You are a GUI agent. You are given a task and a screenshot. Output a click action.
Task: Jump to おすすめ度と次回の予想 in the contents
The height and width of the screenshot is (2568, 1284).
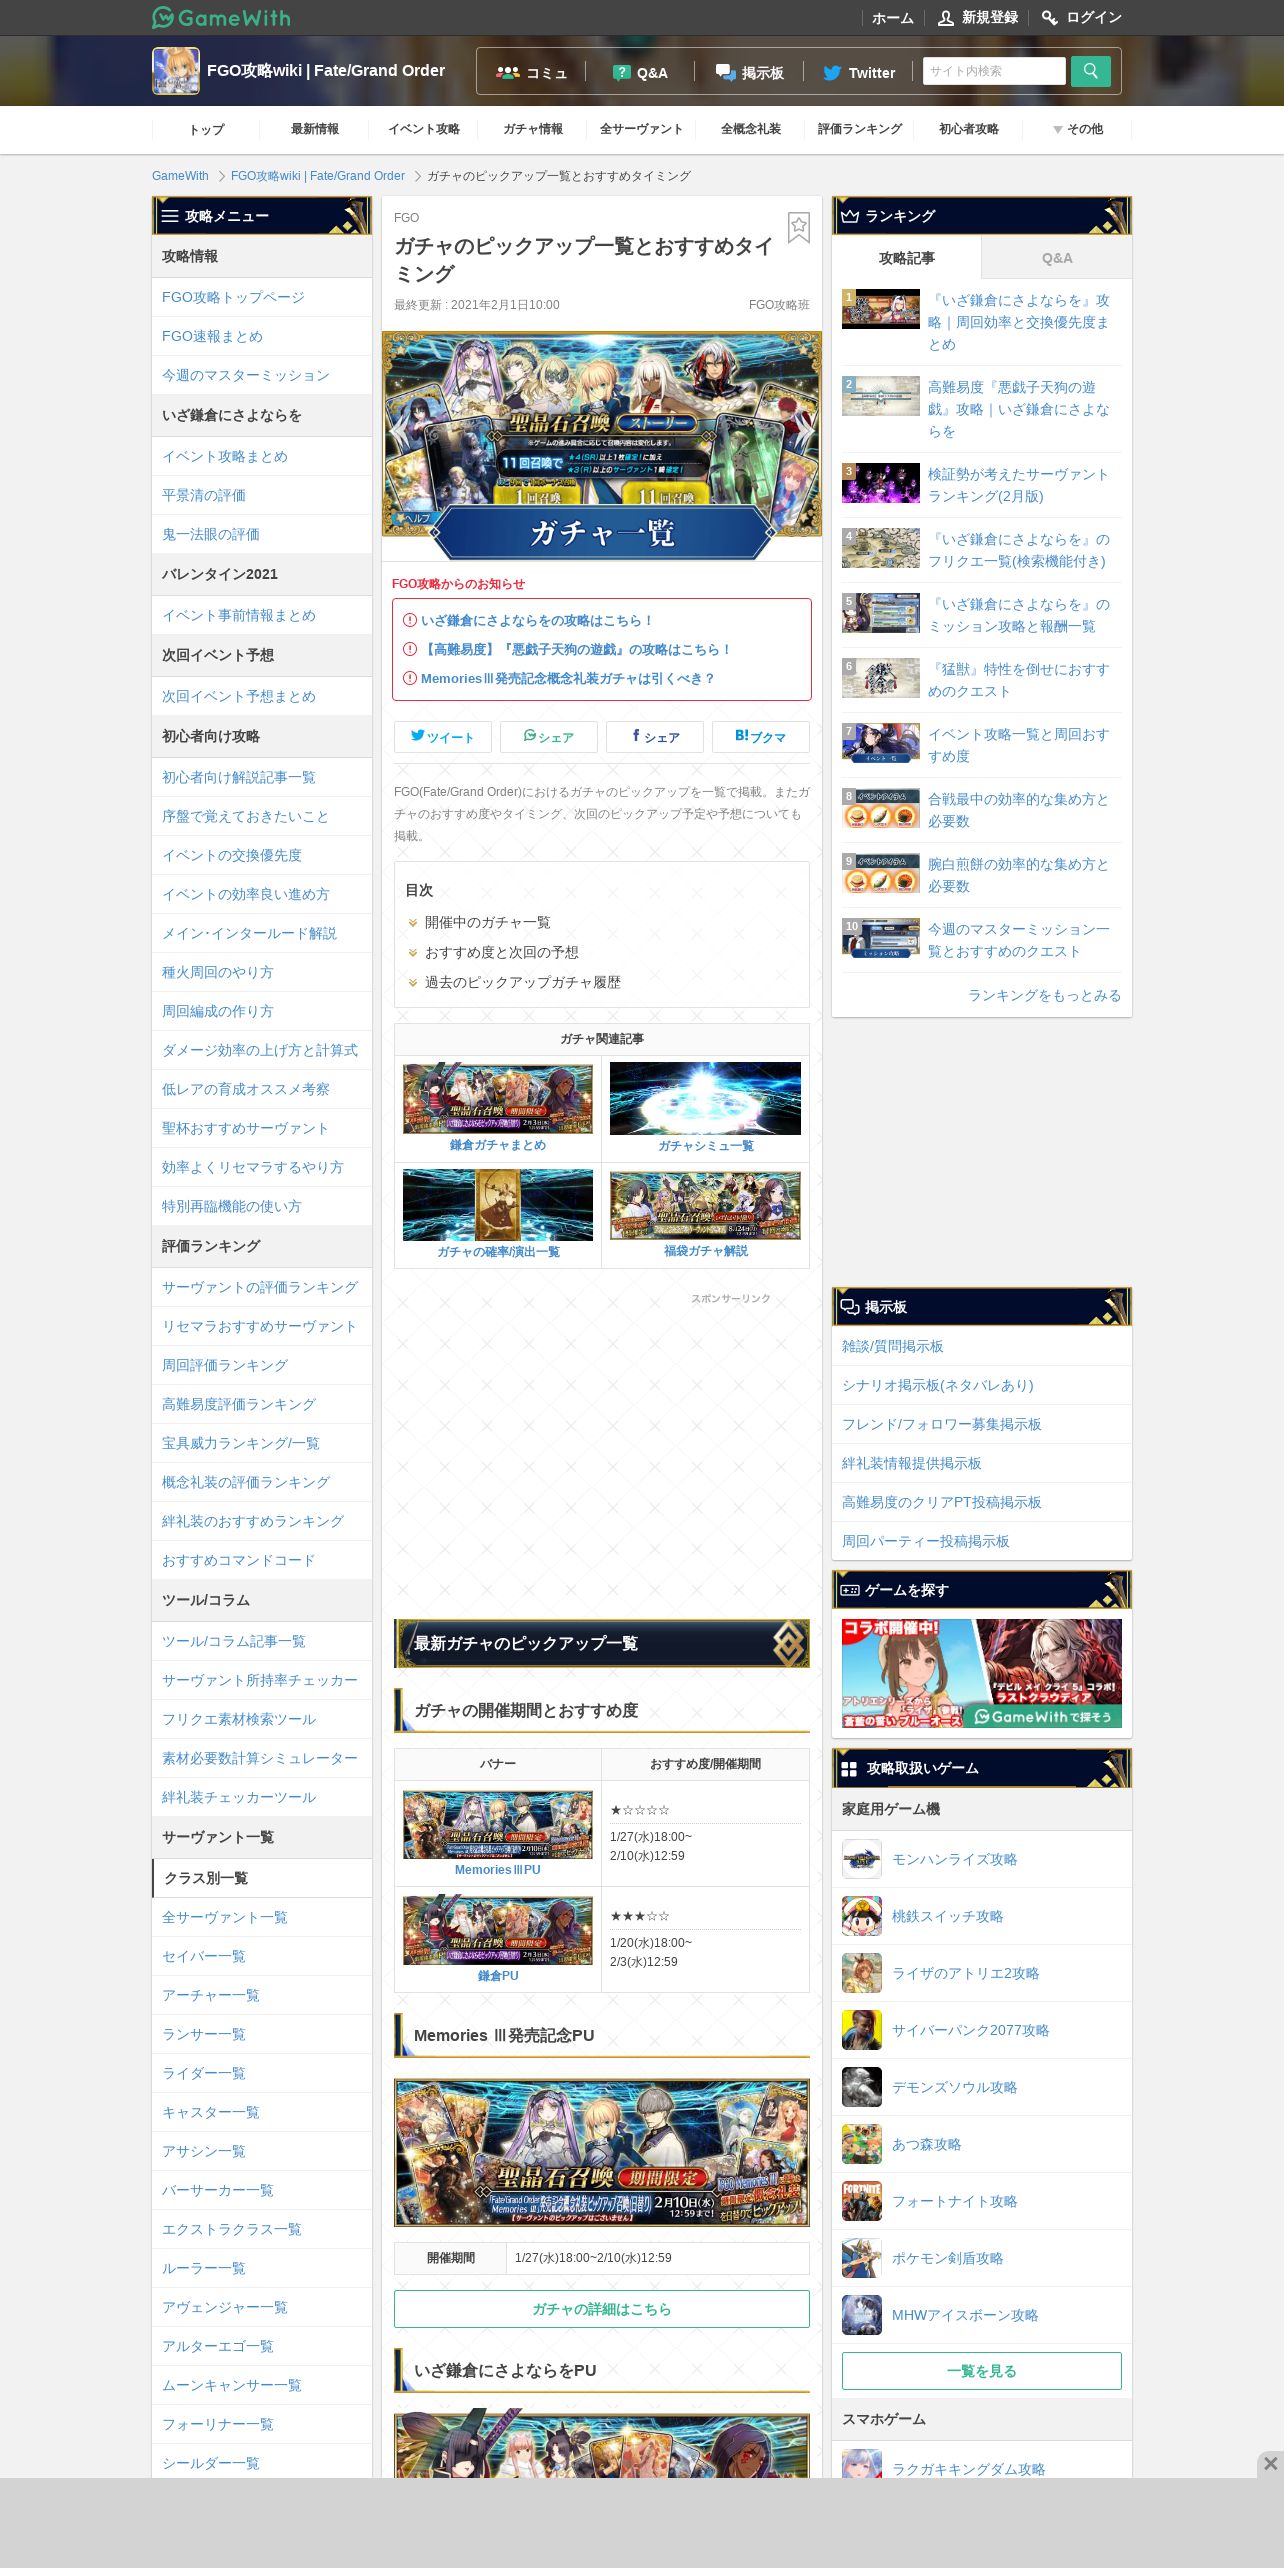501,953
